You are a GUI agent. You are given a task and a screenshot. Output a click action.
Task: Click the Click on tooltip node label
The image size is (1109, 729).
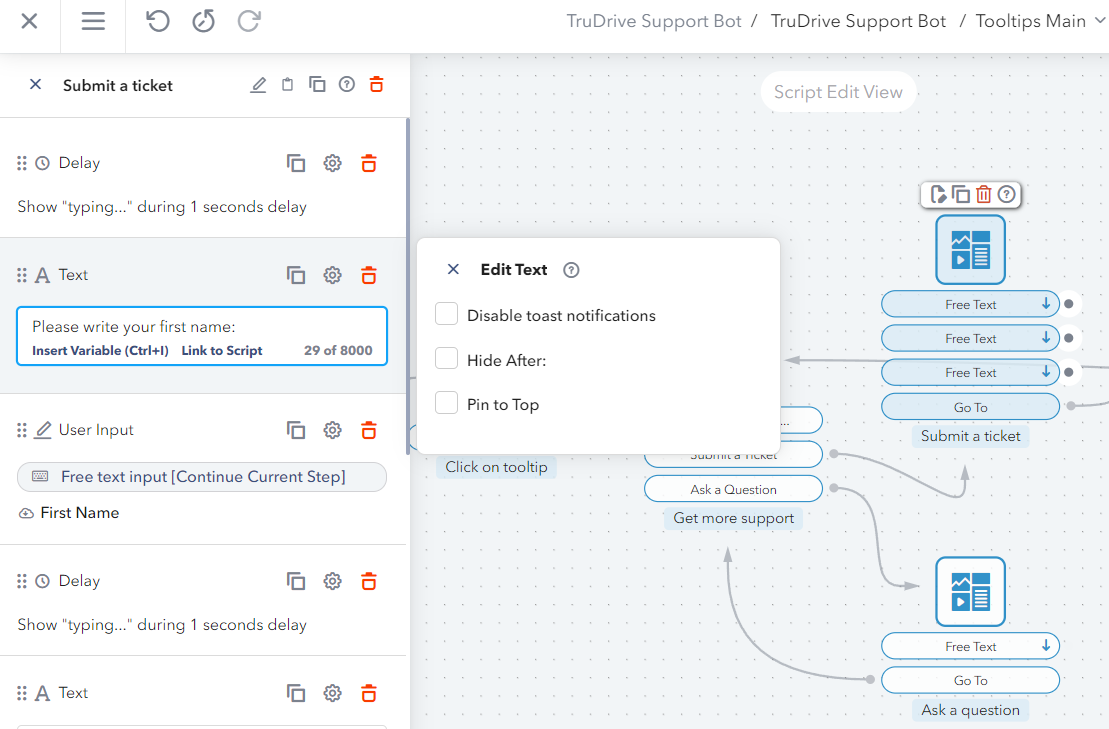tap(497, 467)
